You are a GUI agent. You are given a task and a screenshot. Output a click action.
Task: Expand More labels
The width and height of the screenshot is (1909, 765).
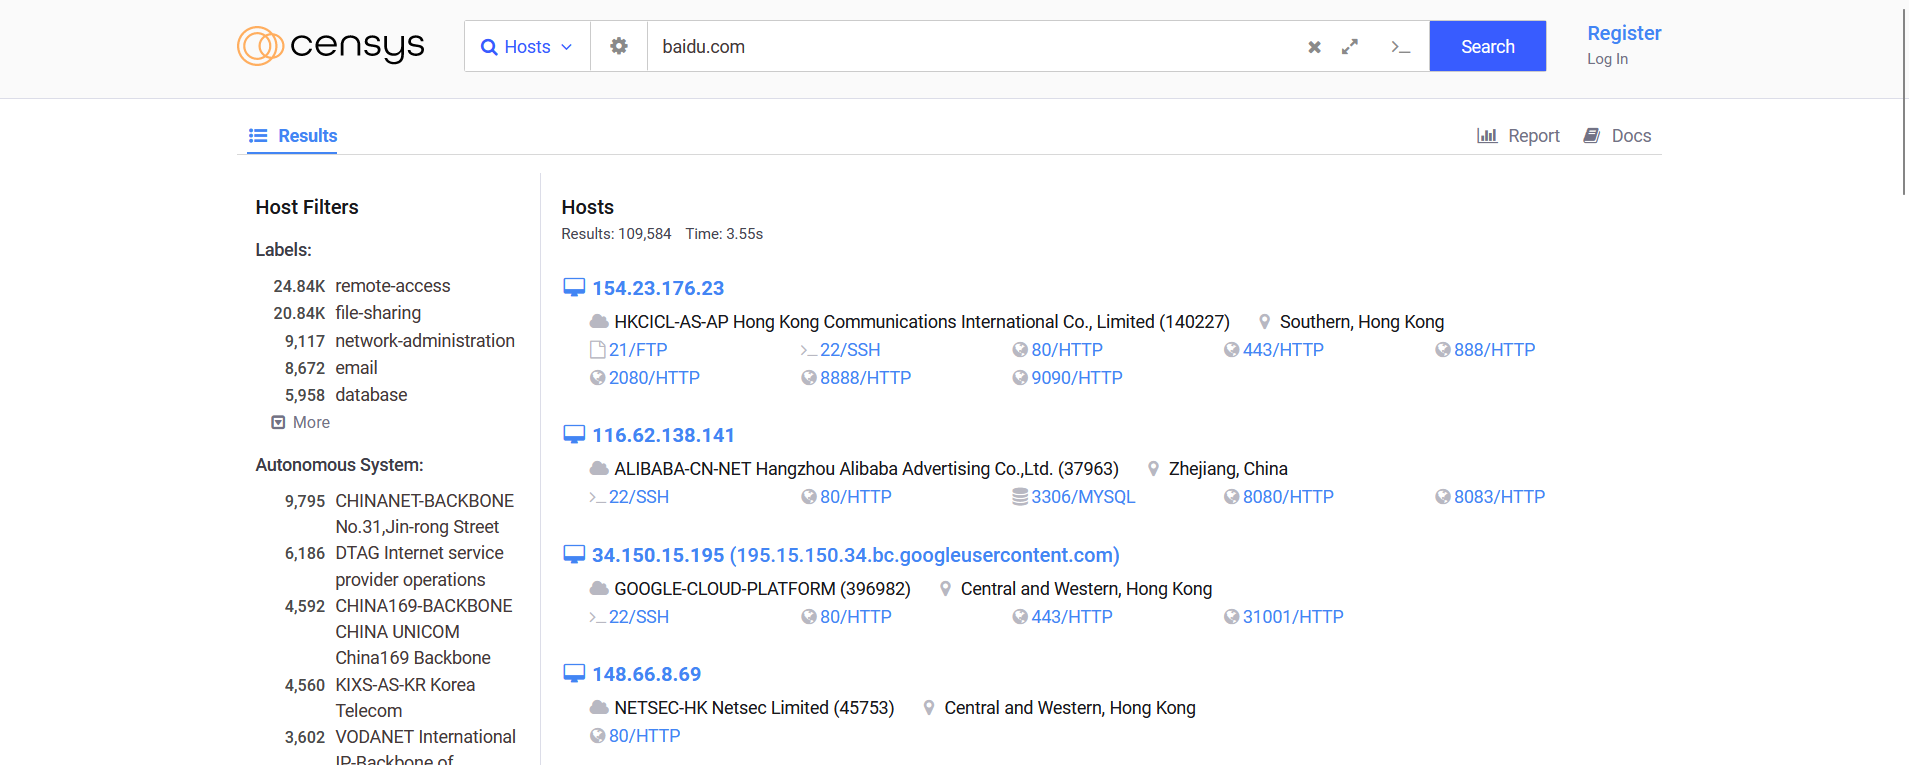[x=301, y=422]
